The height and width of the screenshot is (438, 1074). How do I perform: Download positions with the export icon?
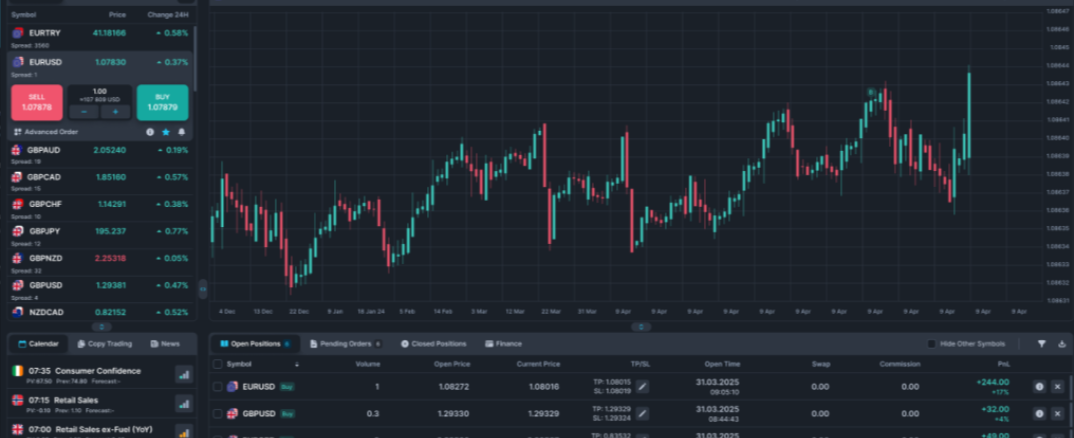point(1062,344)
